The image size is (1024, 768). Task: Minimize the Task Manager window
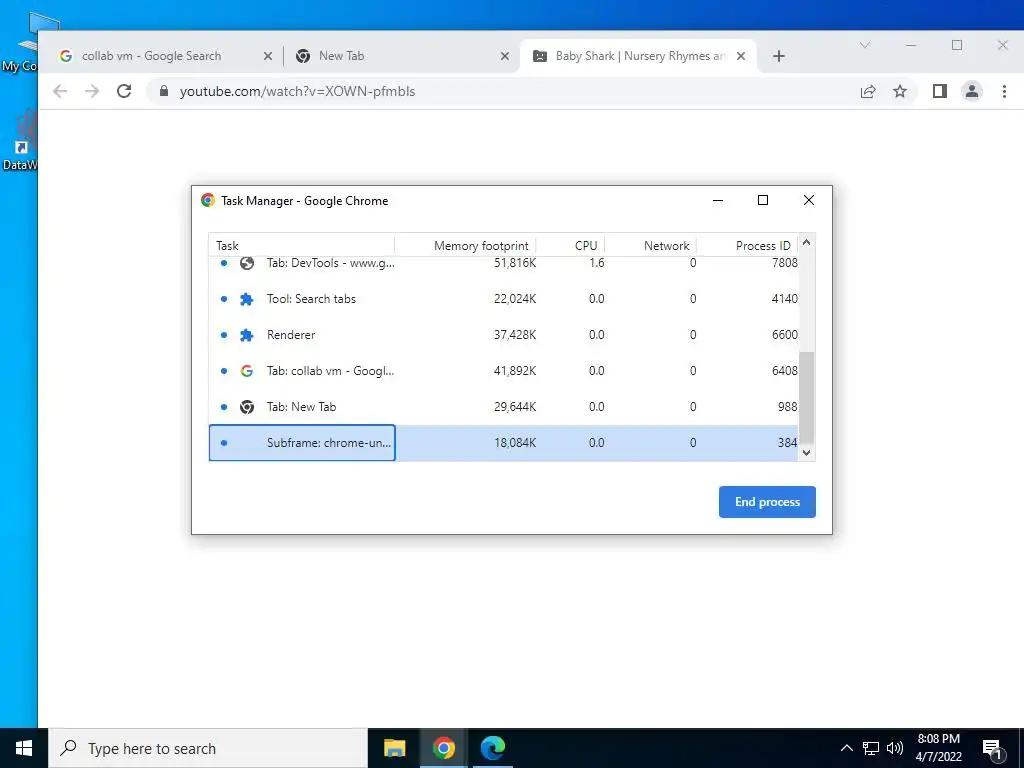718,200
